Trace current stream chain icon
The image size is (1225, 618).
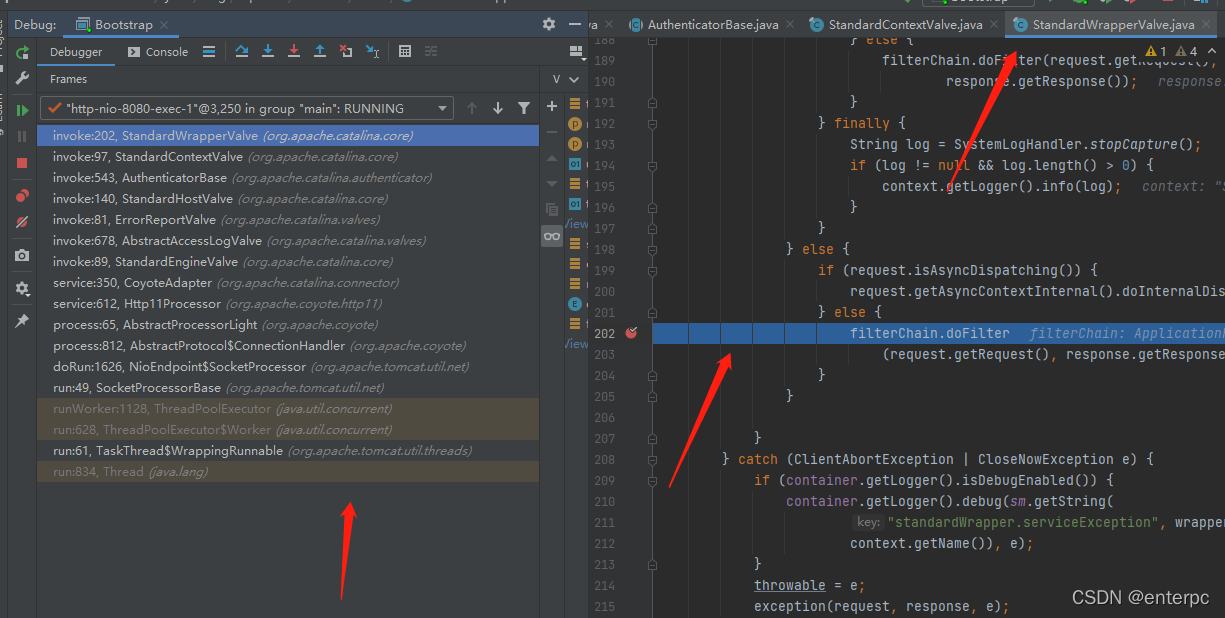coord(431,52)
